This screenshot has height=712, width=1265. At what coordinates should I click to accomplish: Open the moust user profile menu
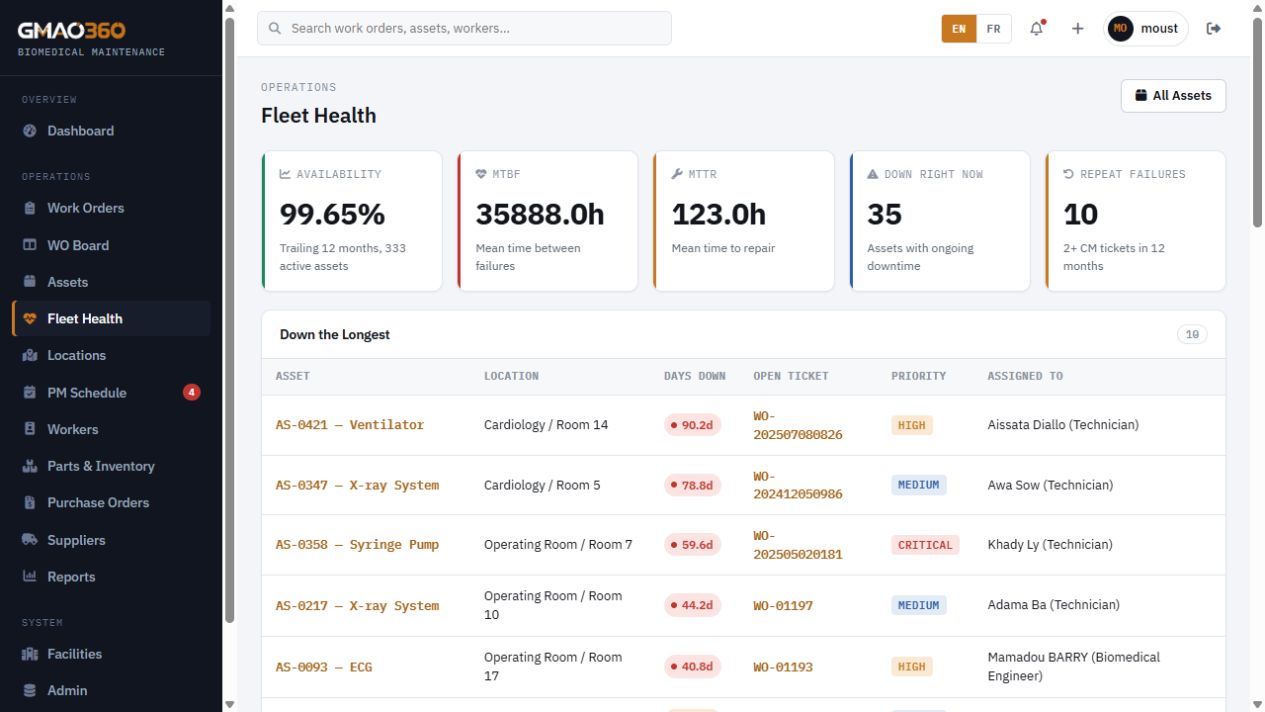(x=1146, y=28)
